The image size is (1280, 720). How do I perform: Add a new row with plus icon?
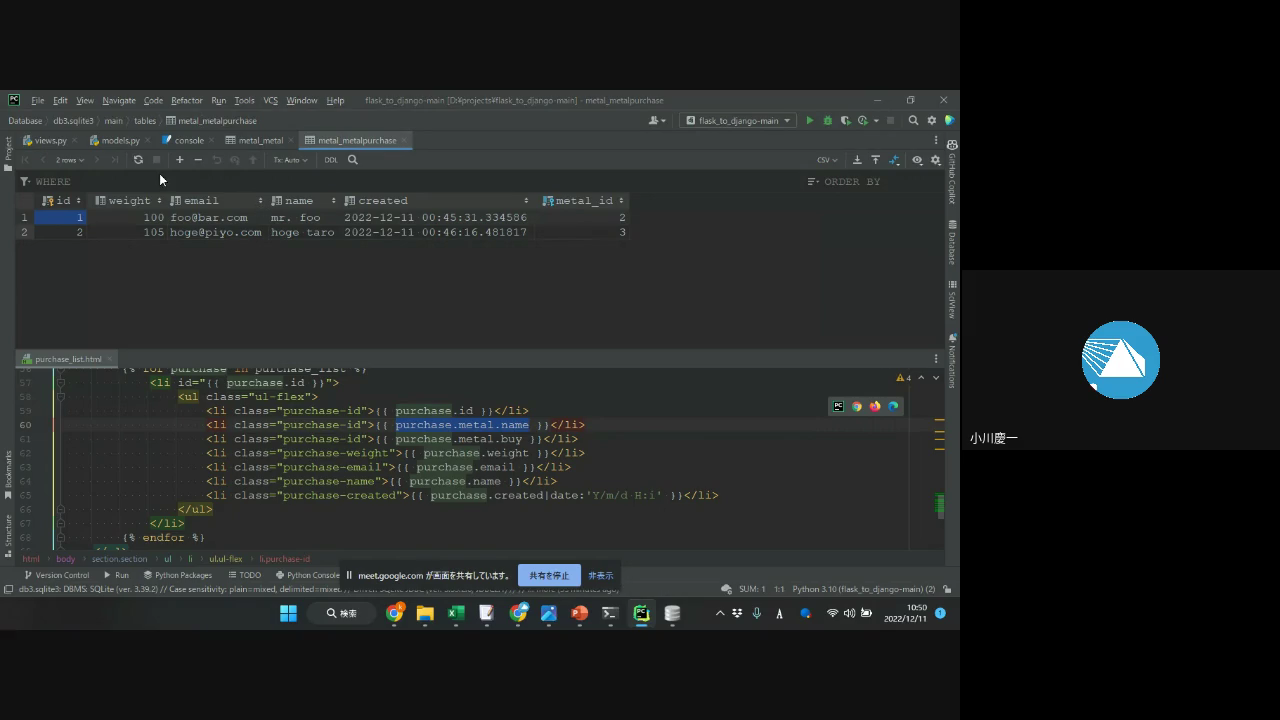pos(180,160)
